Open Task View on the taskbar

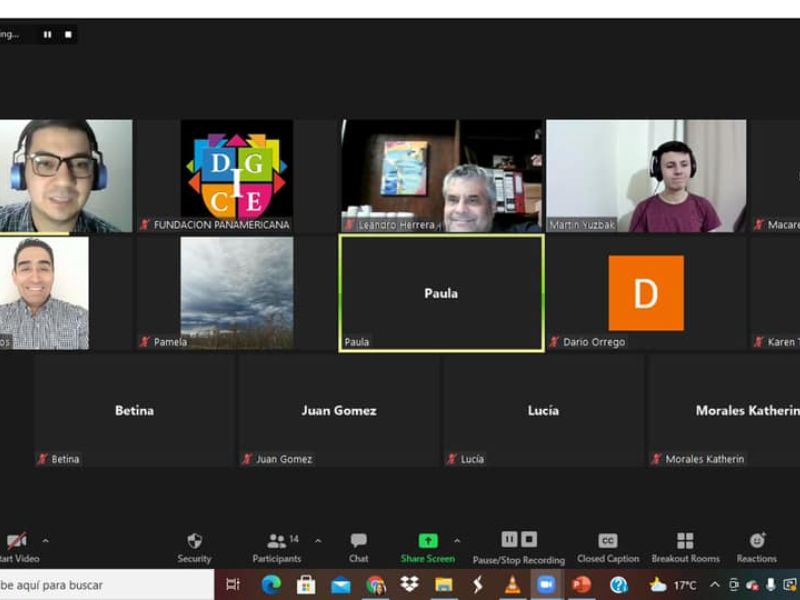tap(233, 585)
